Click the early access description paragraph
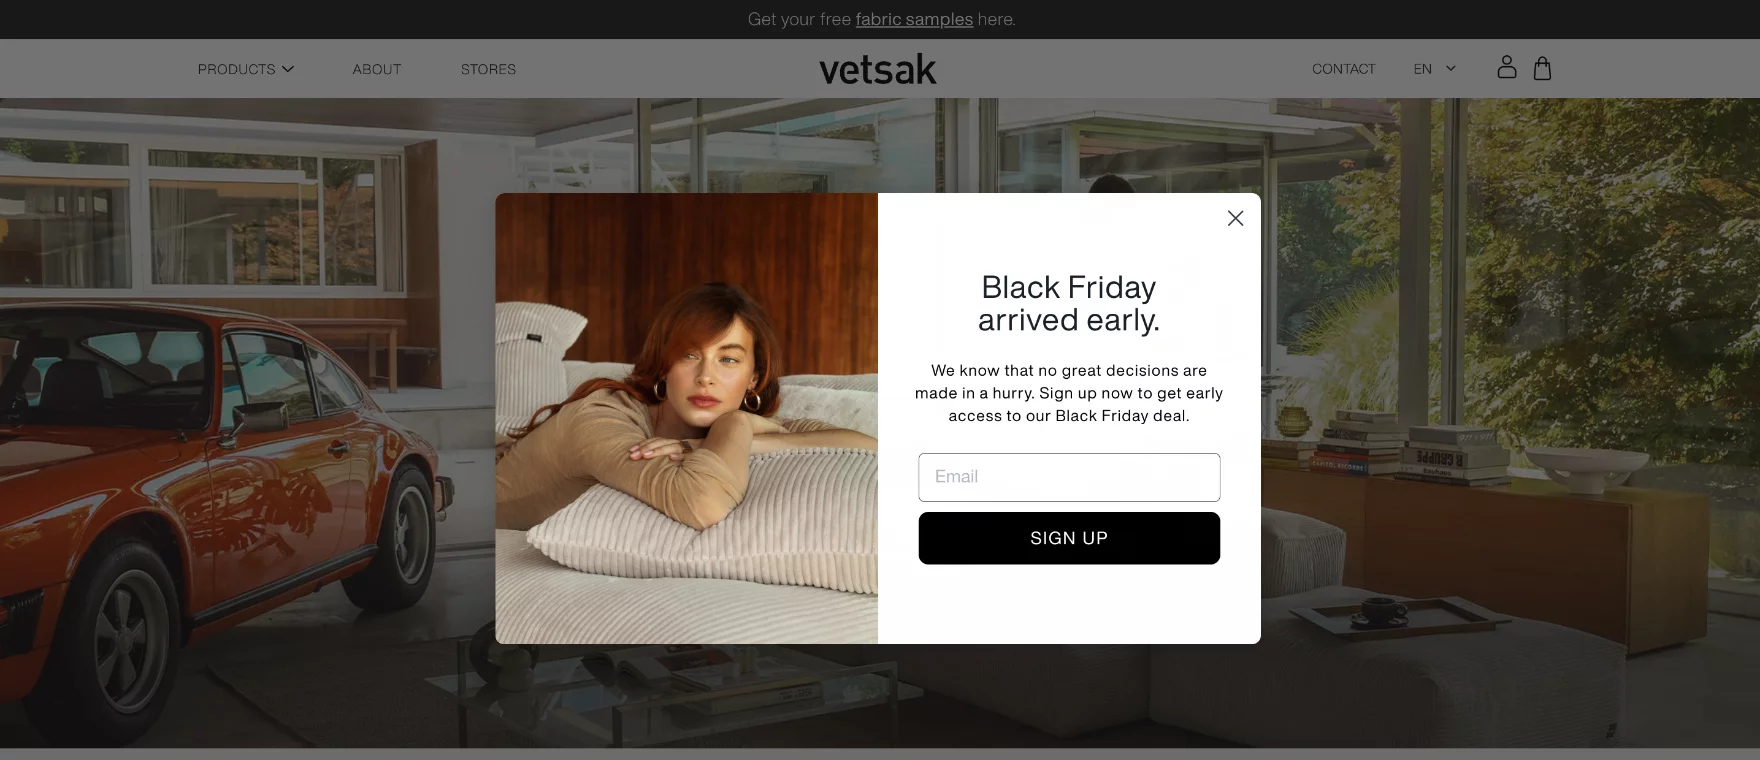 coord(1069,393)
